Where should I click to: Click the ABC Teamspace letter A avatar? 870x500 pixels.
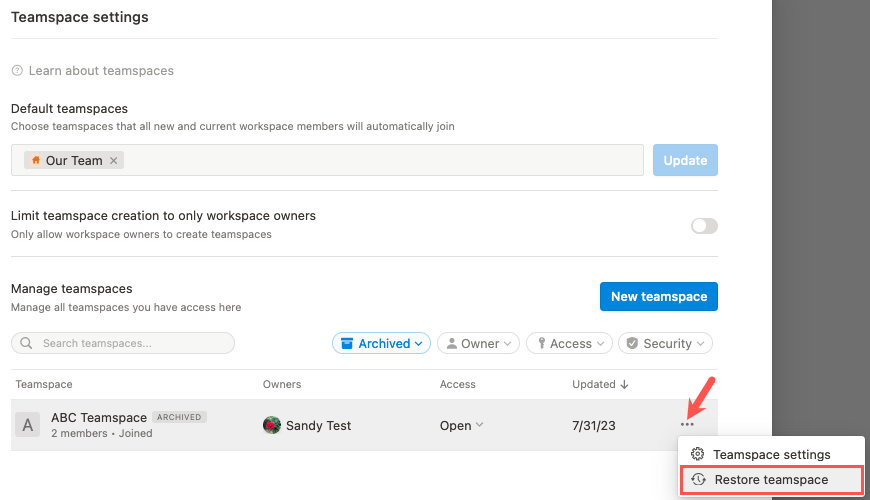click(x=27, y=425)
